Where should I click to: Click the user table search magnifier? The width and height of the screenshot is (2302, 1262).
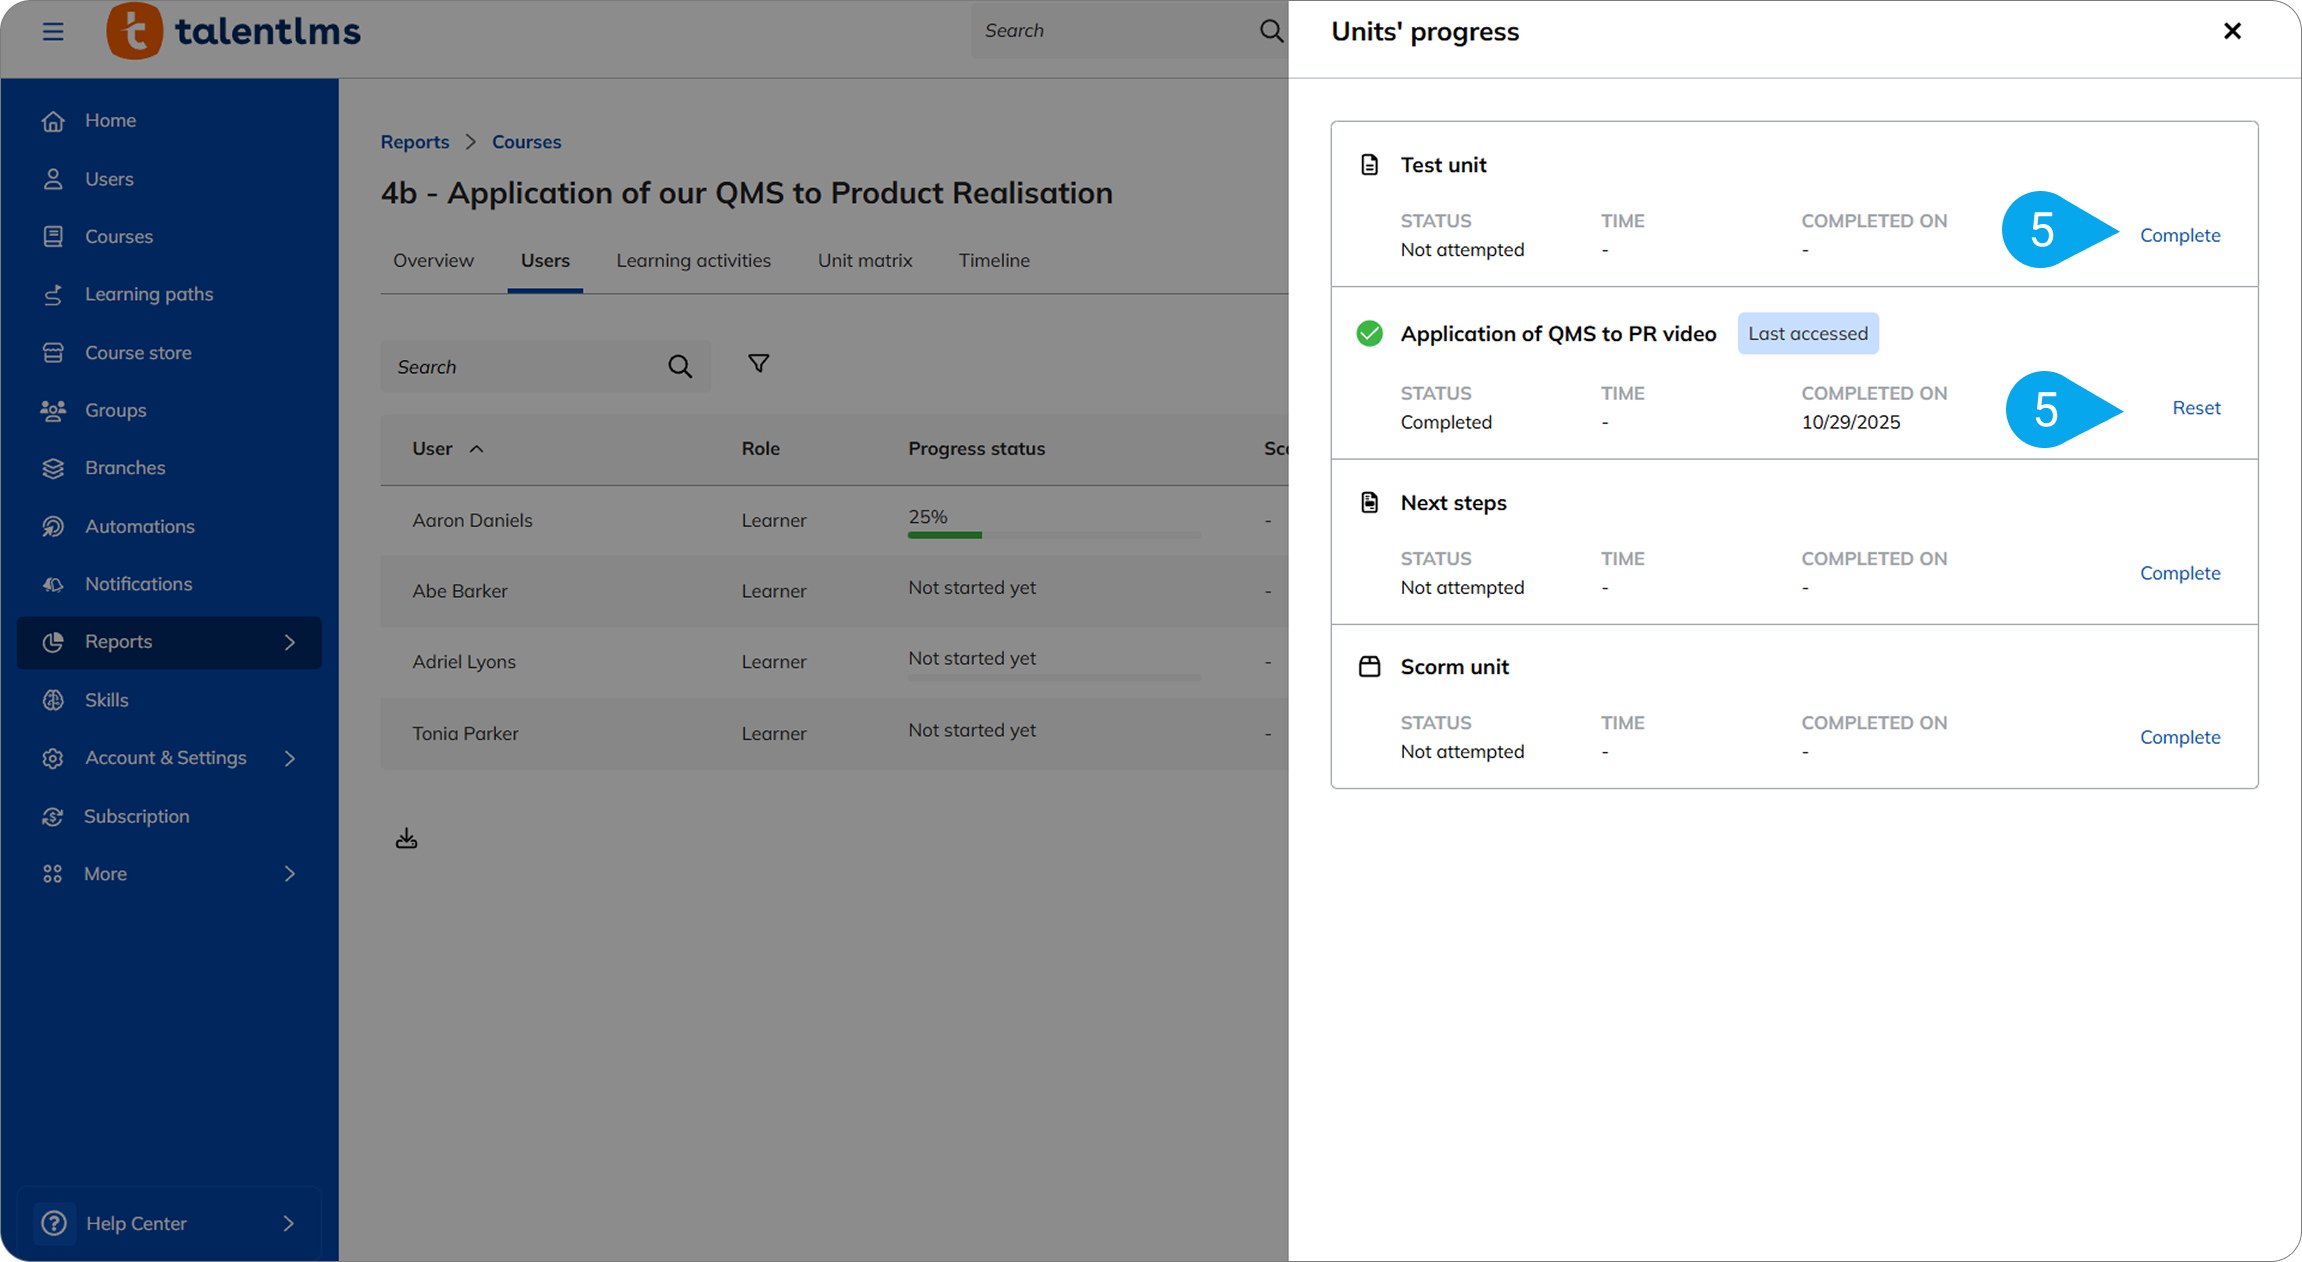pos(680,367)
